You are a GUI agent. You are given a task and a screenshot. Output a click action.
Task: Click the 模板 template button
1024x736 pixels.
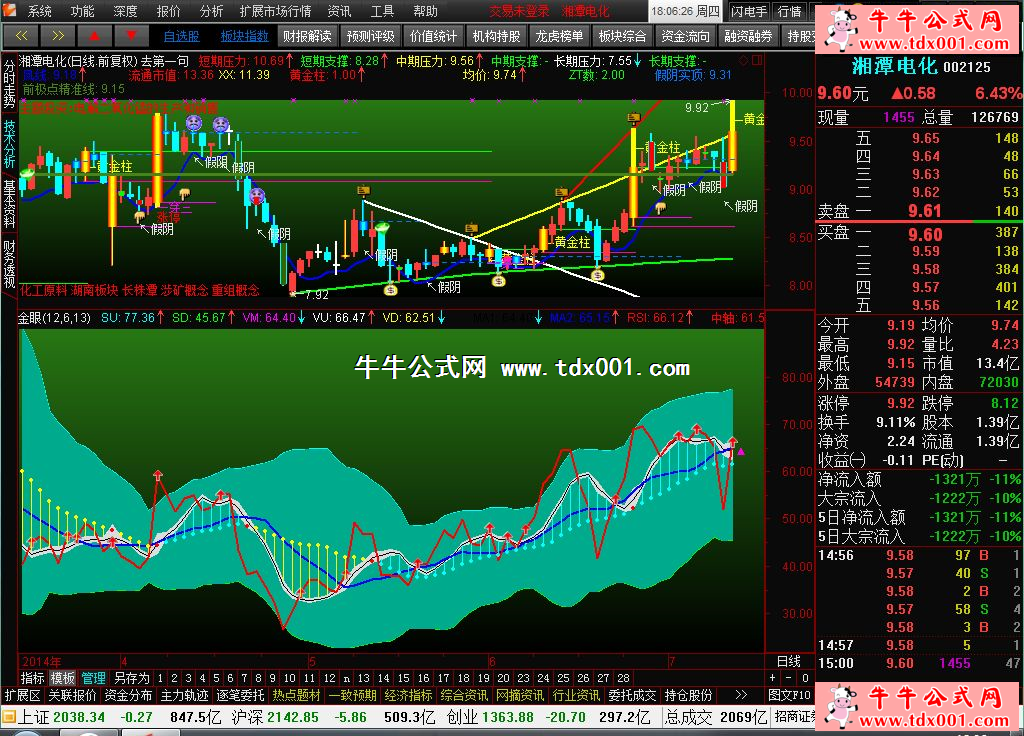coord(63,678)
